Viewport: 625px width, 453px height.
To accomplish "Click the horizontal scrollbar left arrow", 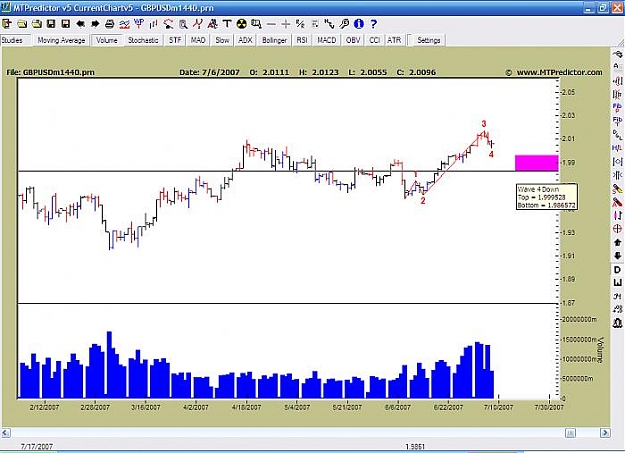I will [6, 433].
